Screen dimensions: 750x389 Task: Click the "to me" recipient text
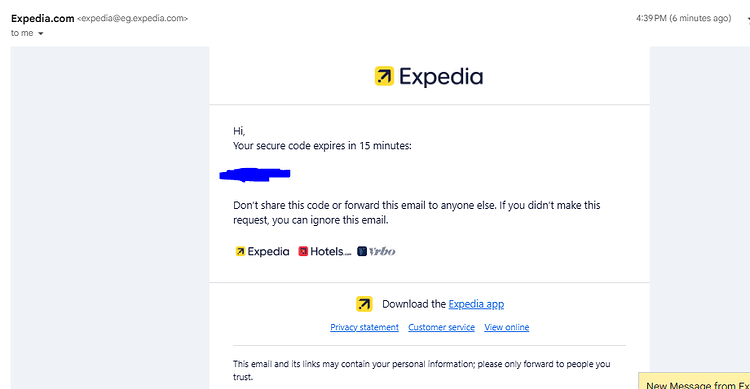coord(22,33)
